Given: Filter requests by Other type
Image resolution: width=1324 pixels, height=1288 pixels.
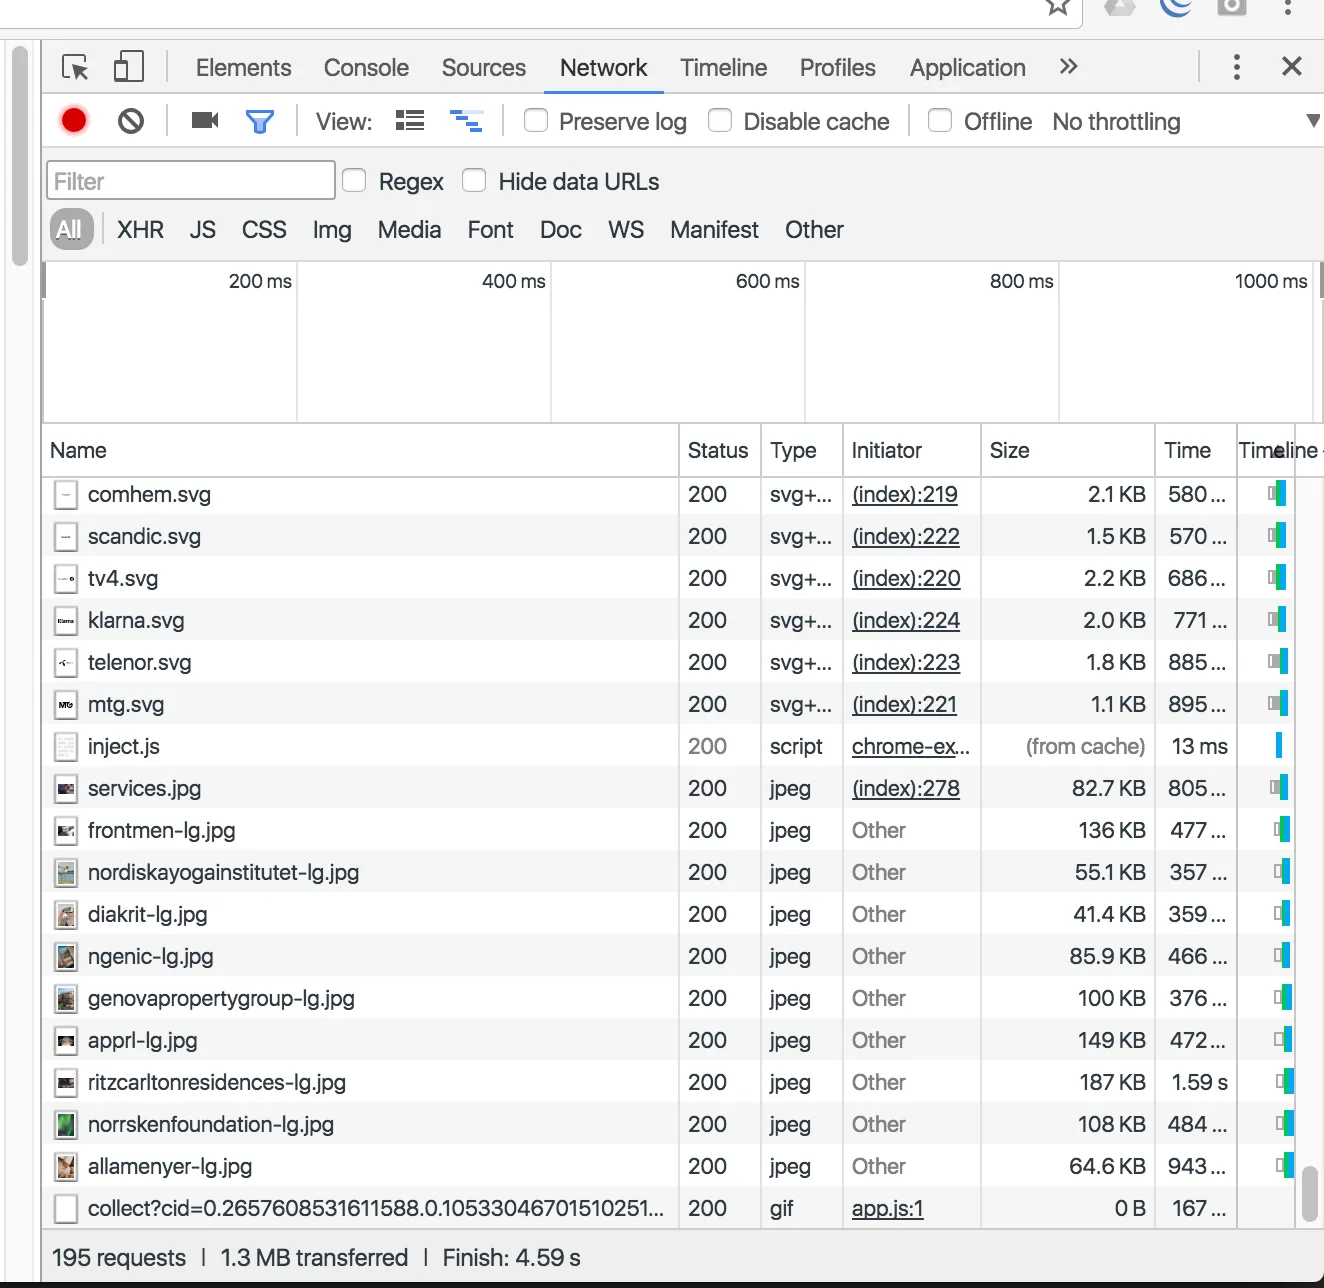Looking at the screenshot, I should point(815,230).
